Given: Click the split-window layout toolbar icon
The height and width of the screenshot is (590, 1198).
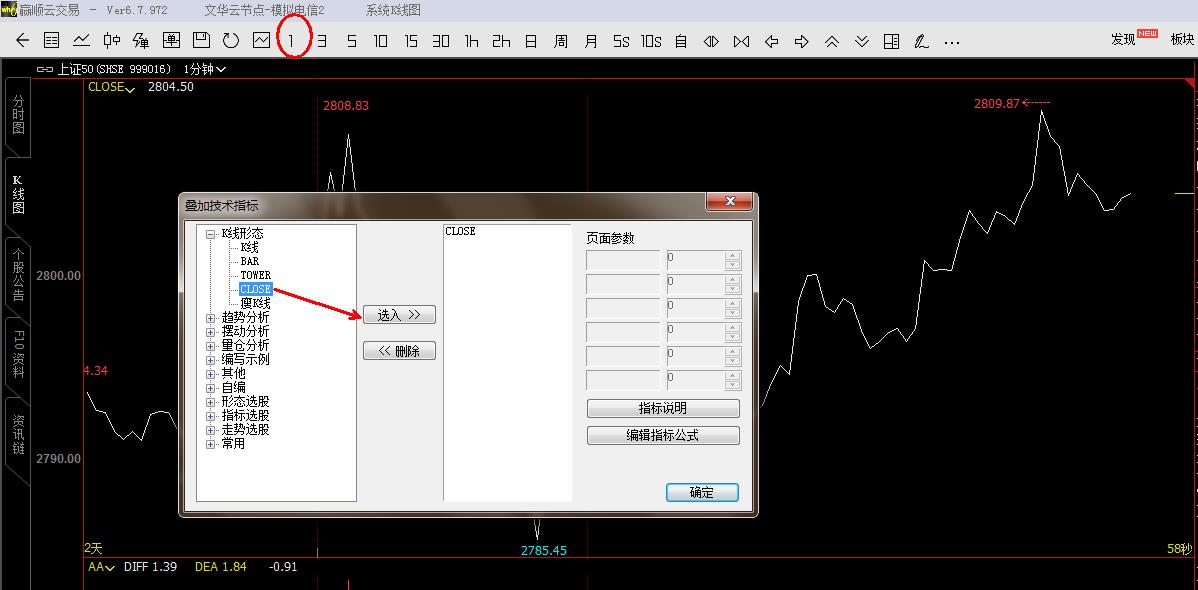Looking at the screenshot, I should (891, 41).
